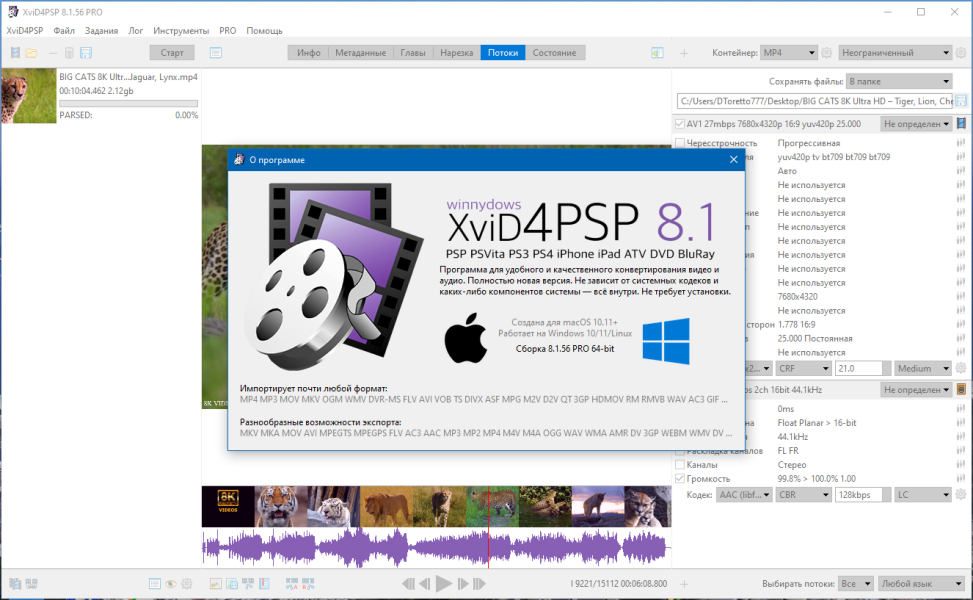Viewport: 973px width, 600px height.
Task: Open video codec settings gear beside Medium
Action: coord(961,368)
